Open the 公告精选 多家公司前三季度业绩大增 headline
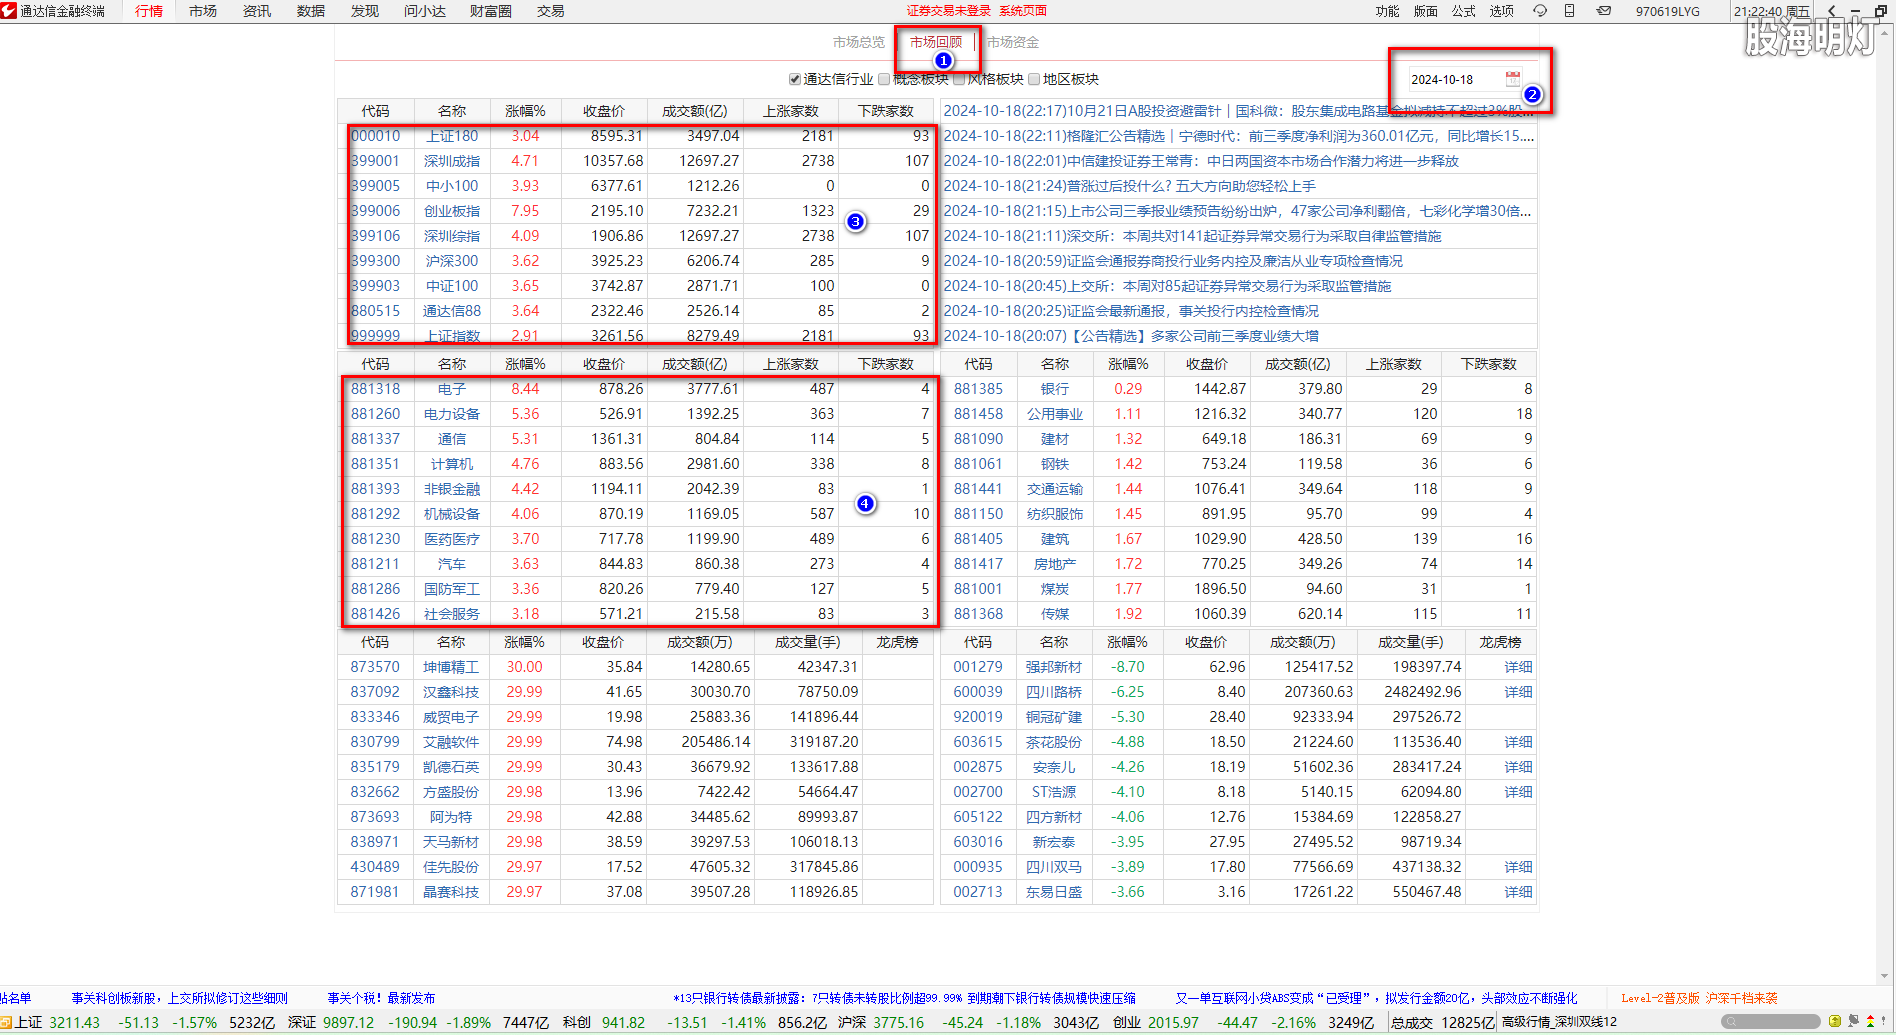 (1131, 336)
